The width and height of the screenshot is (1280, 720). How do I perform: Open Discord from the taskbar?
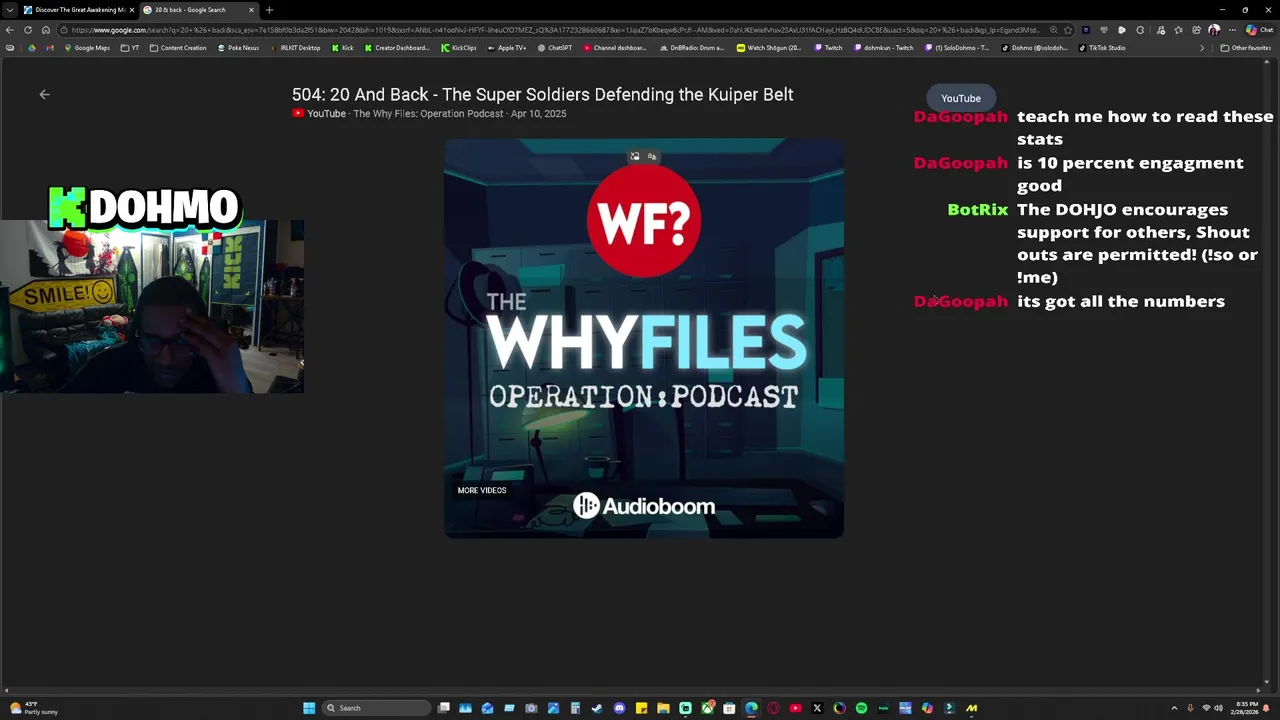pyautogui.click(x=619, y=708)
